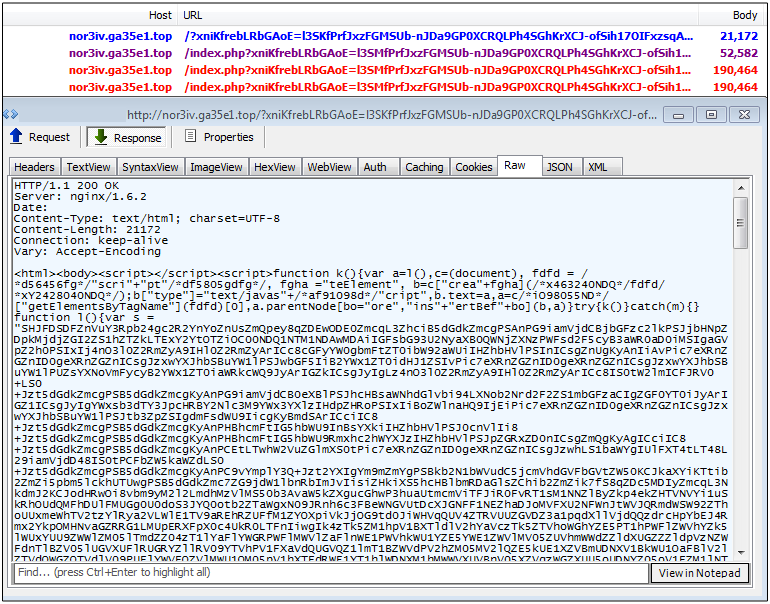Click the navigation arrows icon left of URL
770x604 pixels.
[10, 114]
